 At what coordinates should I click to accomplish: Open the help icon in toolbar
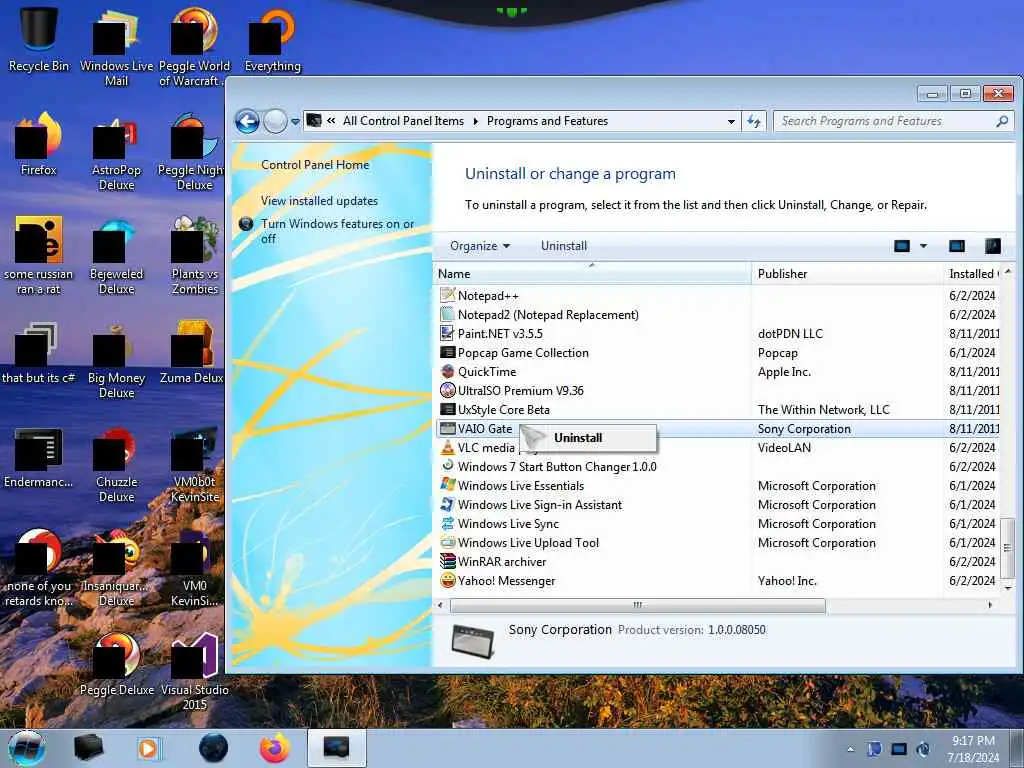point(993,246)
